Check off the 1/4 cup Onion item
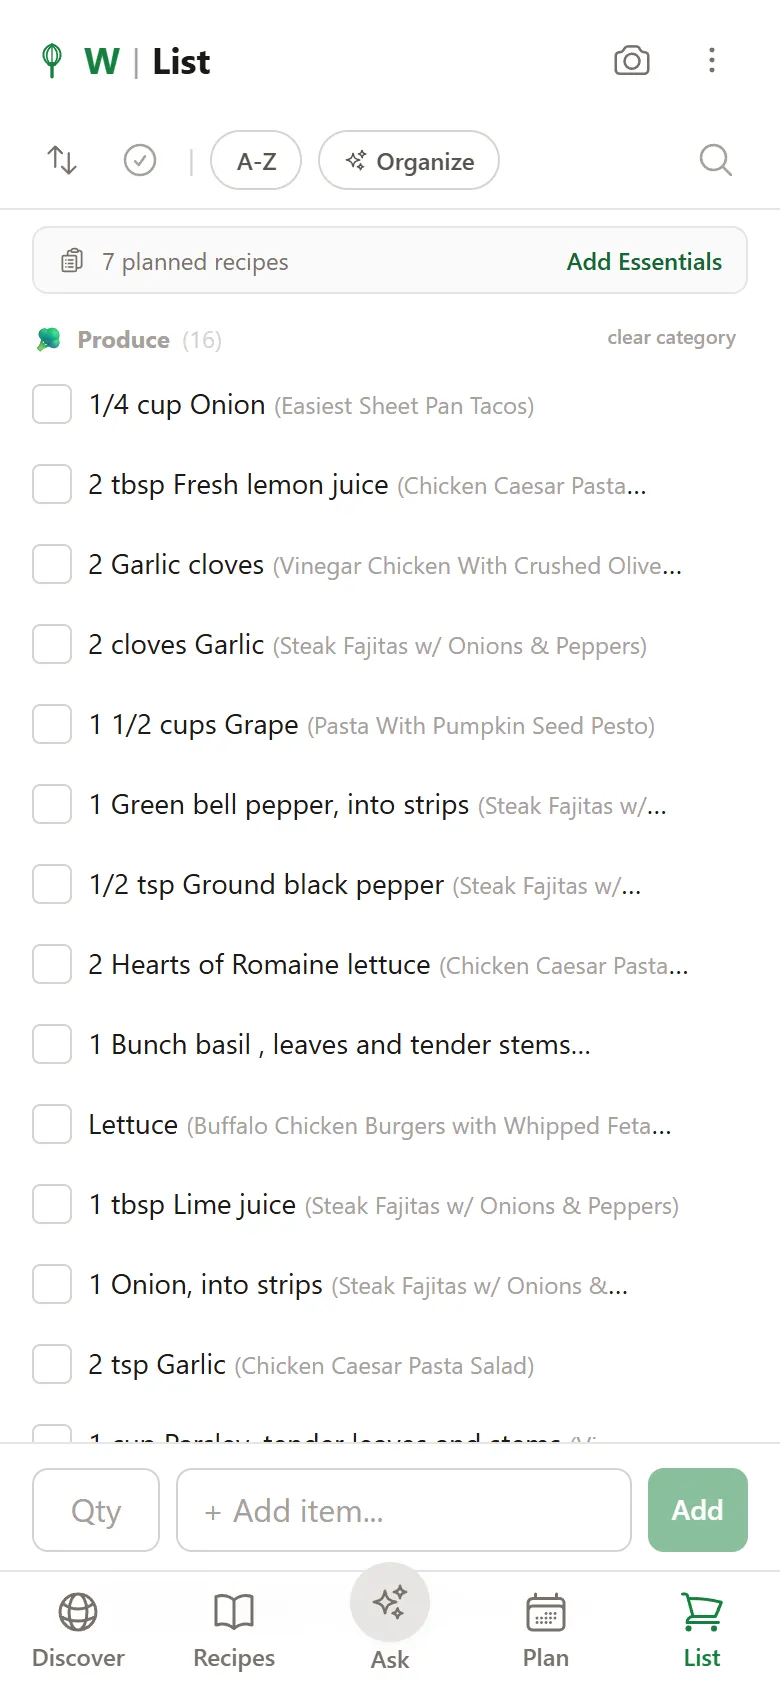780x1688 pixels. coord(51,404)
